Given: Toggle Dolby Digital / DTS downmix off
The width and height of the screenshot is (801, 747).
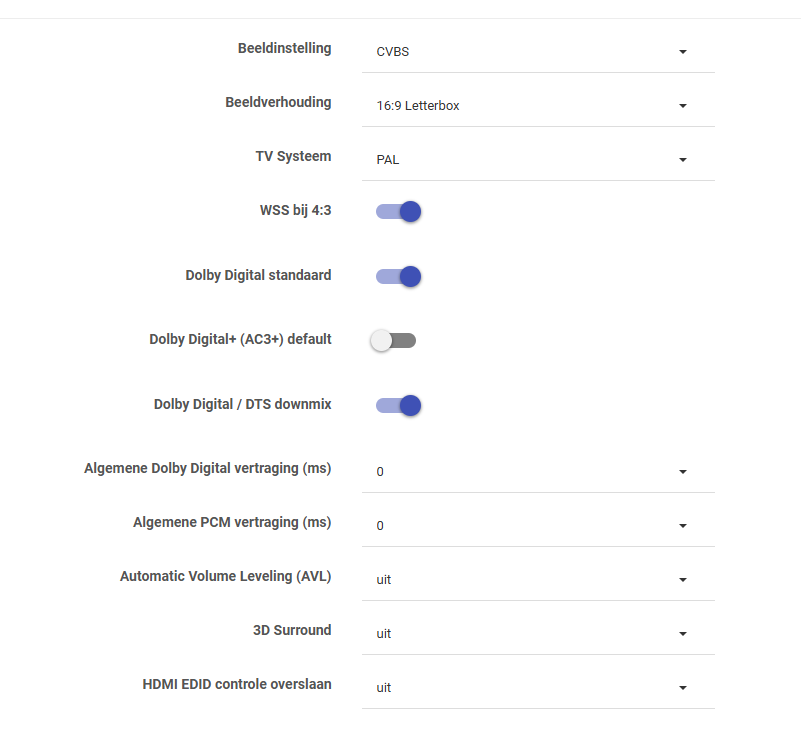Looking at the screenshot, I should (398, 406).
